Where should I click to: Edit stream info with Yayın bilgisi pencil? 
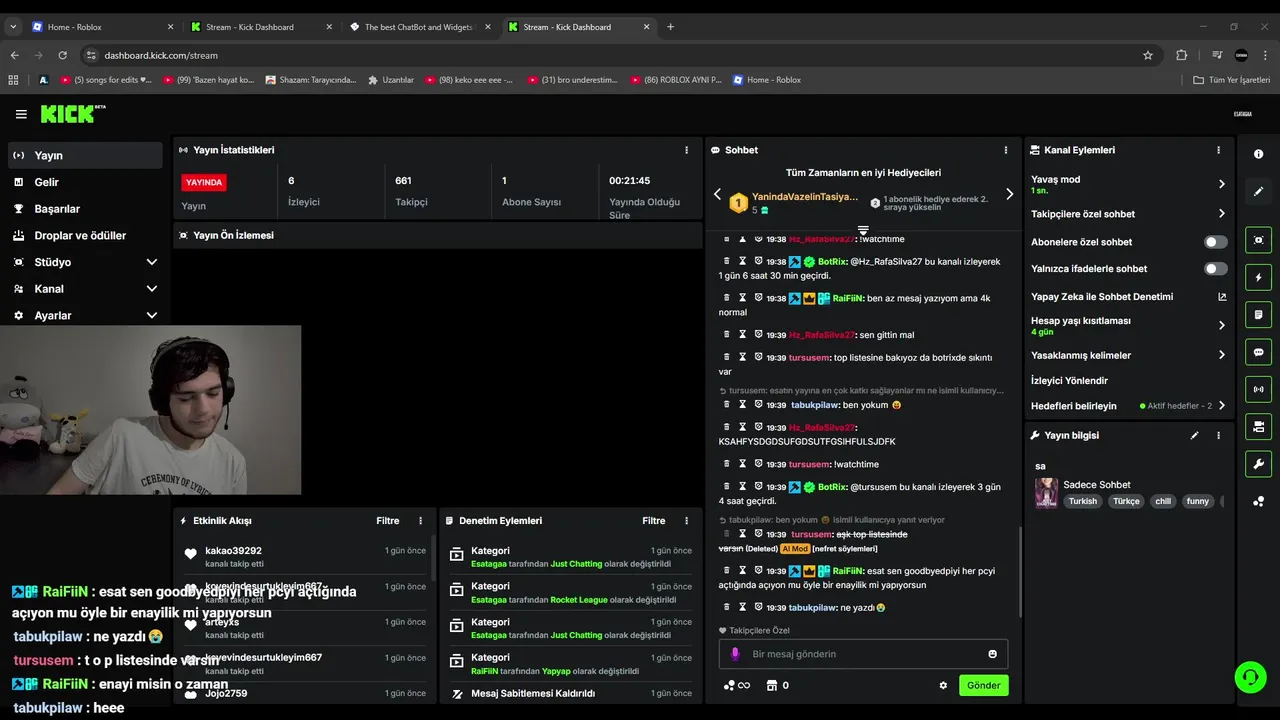tap(1194, 435)
